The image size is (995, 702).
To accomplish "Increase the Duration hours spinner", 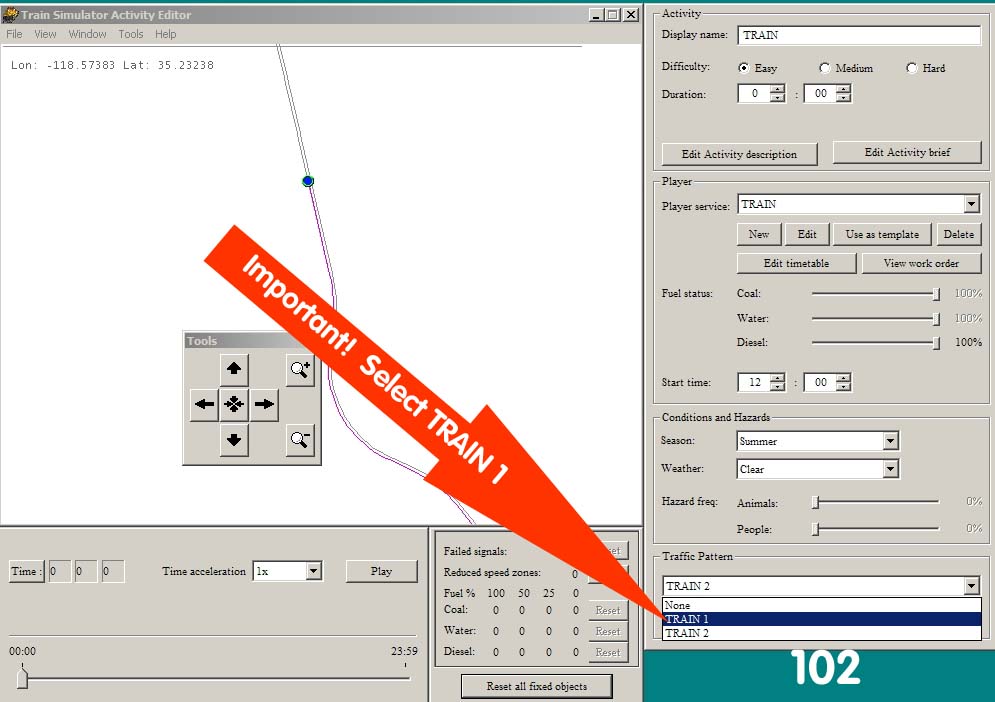I will pos(778,89).
